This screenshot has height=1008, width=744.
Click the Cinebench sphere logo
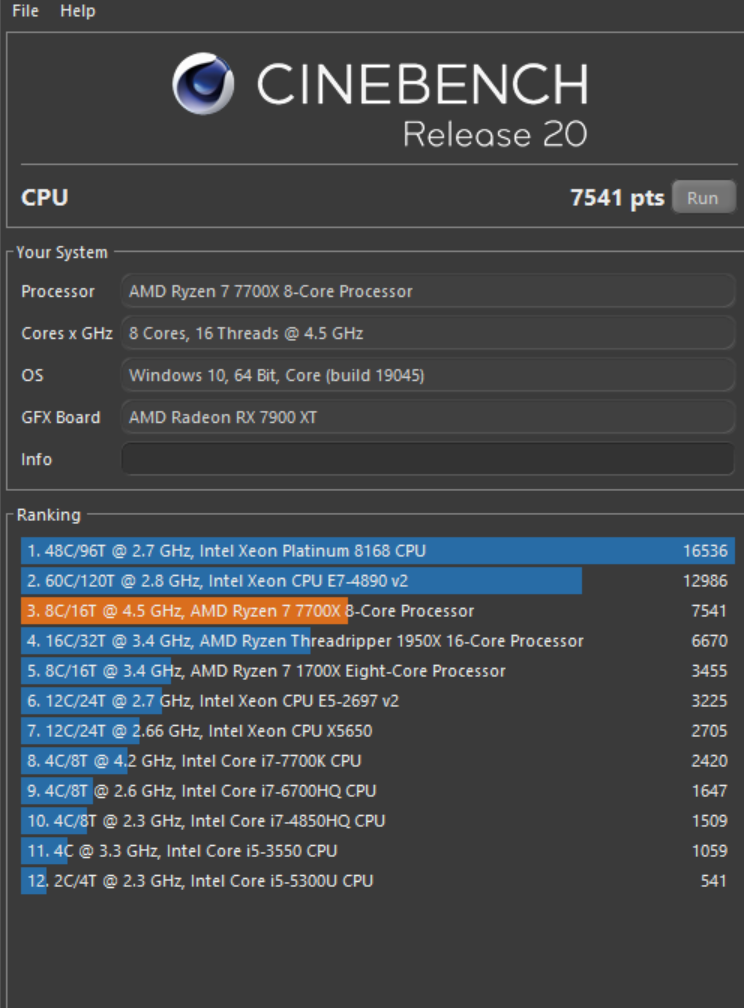pyautogui.click(x=203, y=84)
